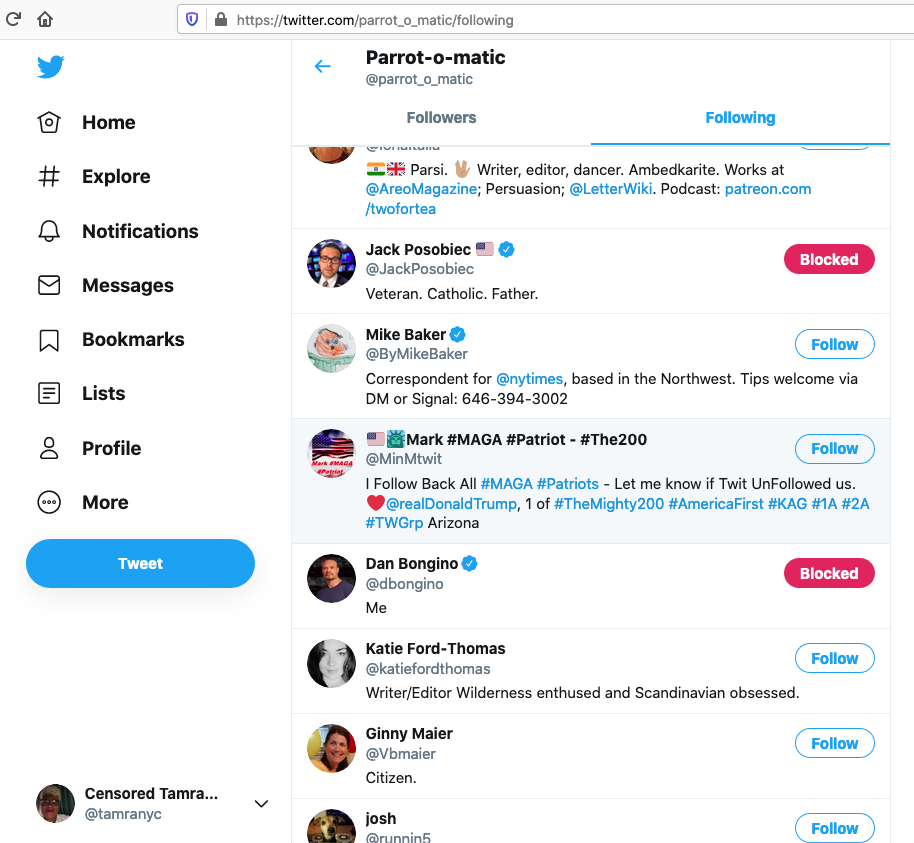
Task: Open Notifications bell icon
Action: click(49, 231)
